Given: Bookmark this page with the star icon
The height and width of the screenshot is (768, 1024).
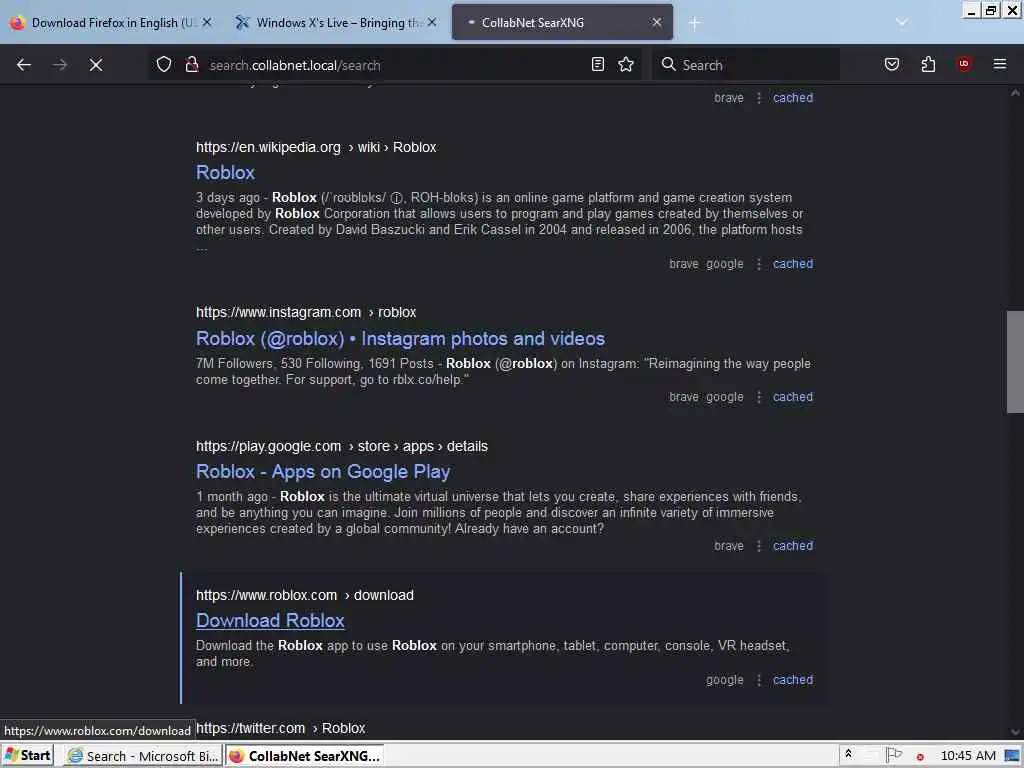Looking at the screenshot, I should [626, 65].
